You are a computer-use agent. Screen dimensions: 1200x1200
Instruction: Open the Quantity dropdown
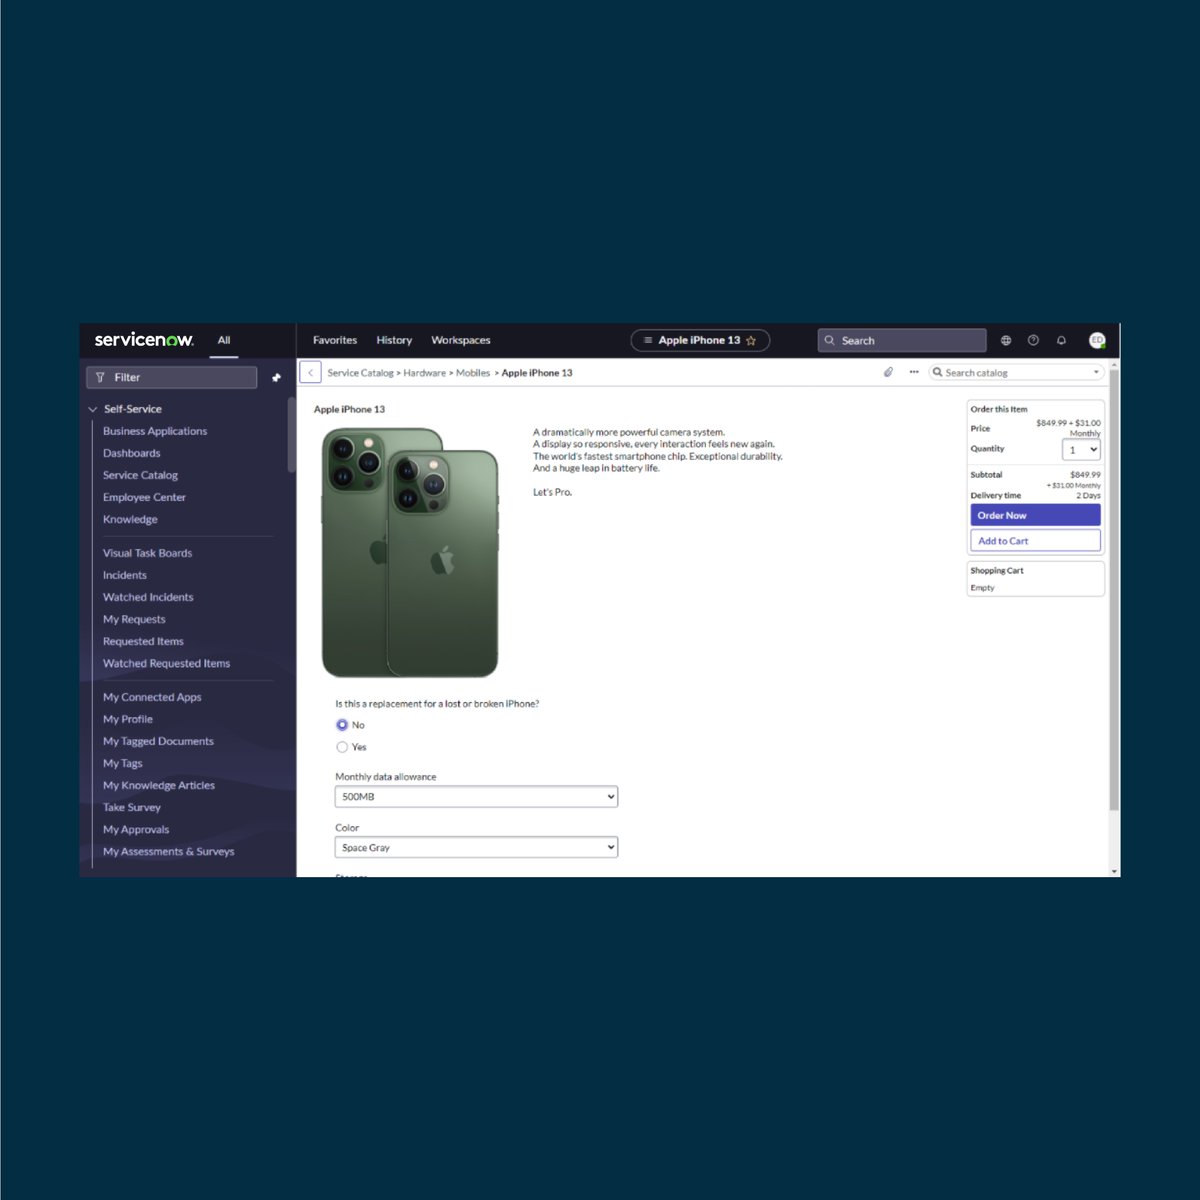[1081, 450]
